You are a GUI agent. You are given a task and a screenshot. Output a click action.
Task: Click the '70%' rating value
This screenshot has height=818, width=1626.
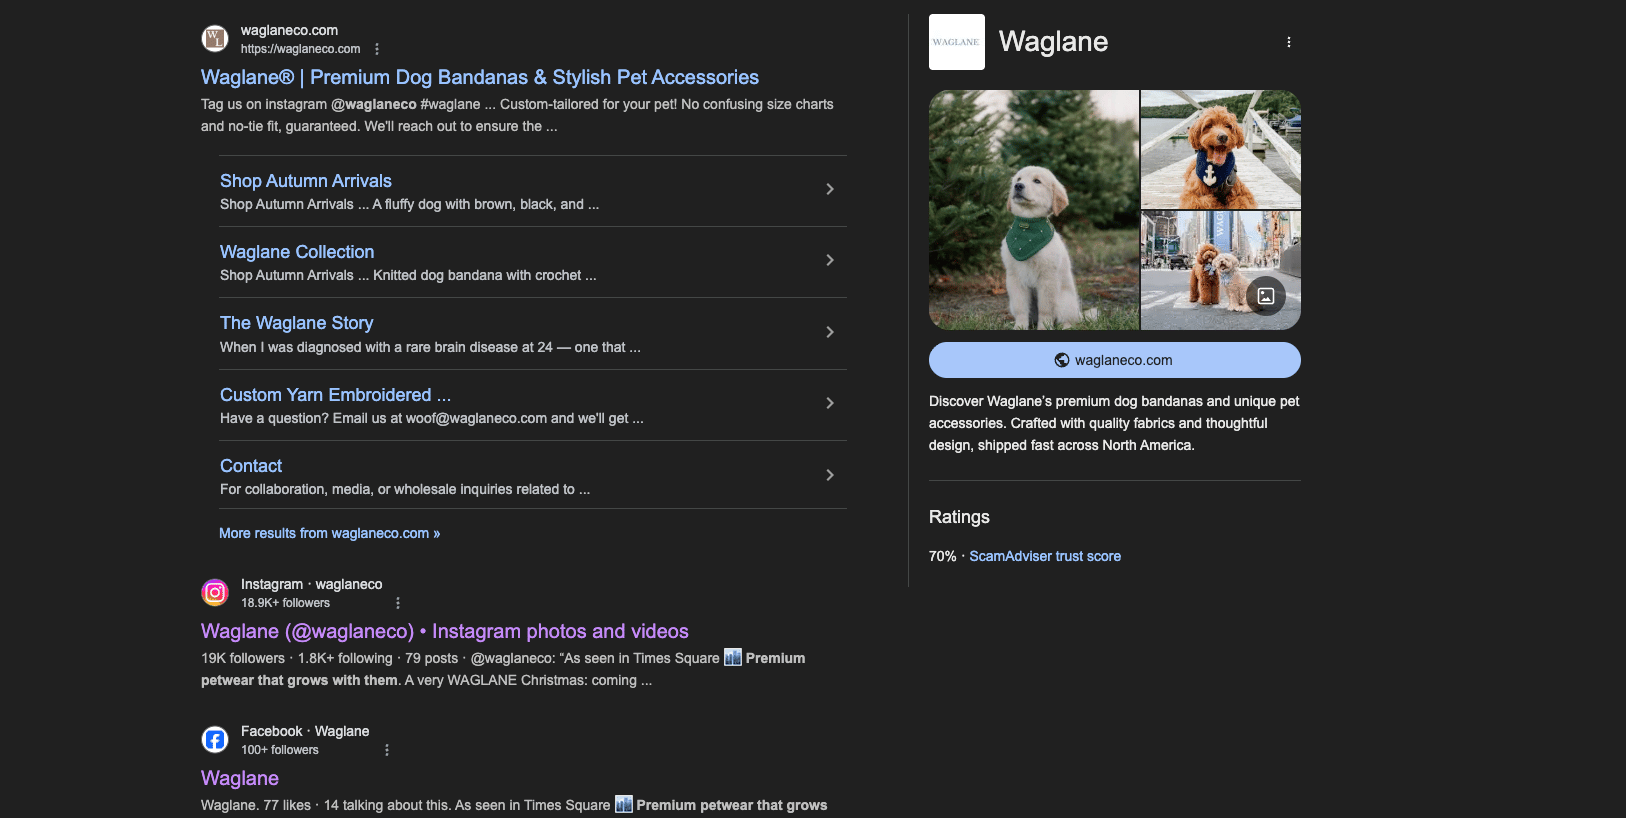click(942, 556)
